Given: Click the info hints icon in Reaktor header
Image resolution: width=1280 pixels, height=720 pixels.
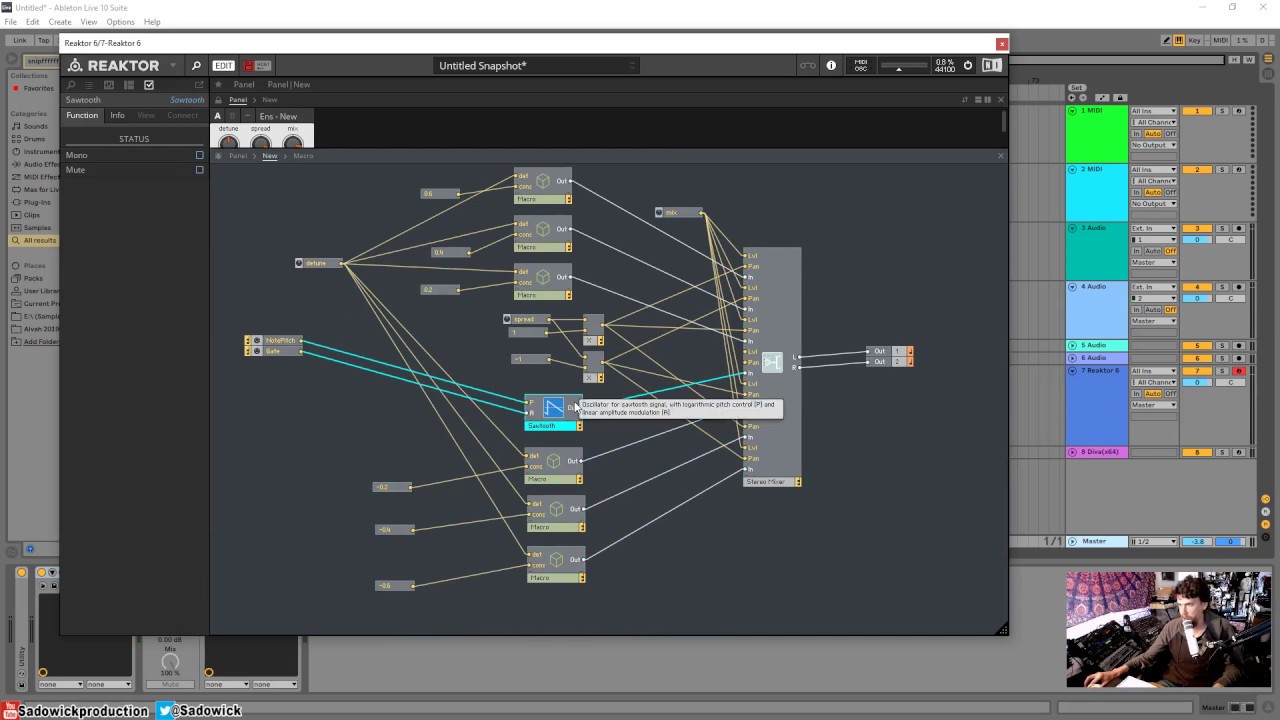Looking at the screenshot, I should (x=831, y=66).
